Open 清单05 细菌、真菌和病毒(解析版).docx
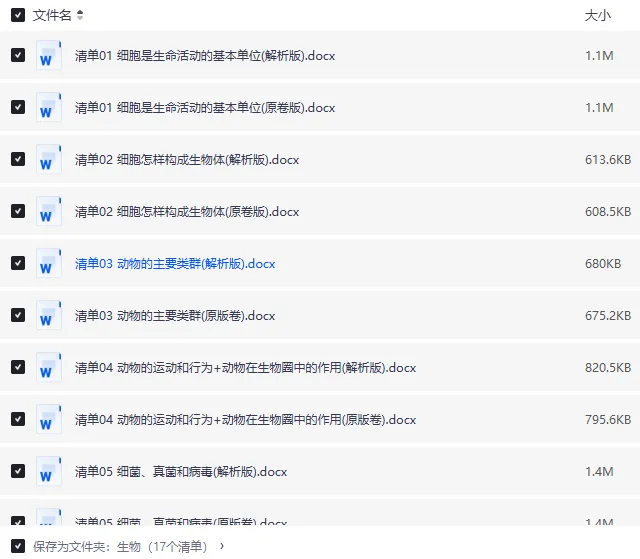The width and height of the screenshot is (640, 559). coord(181,472)
